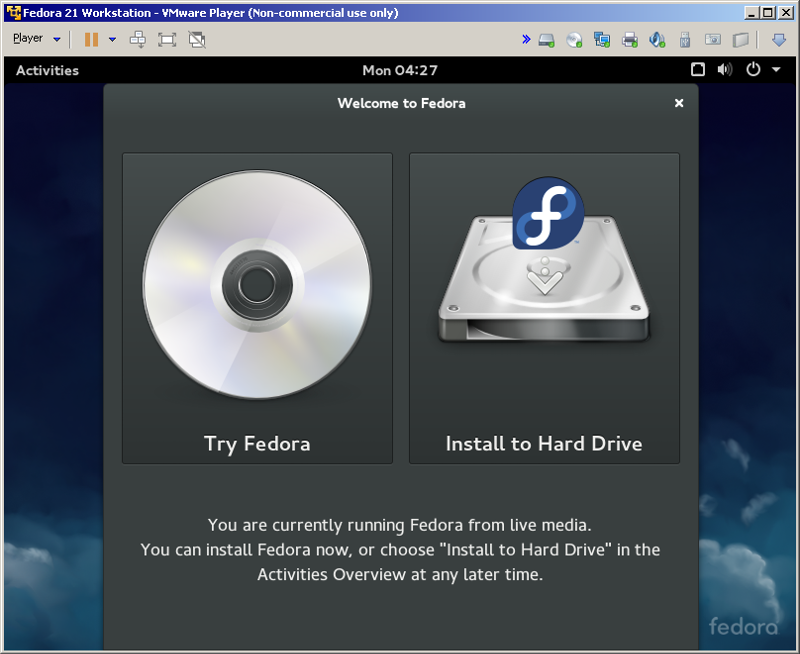Click the printer device icon
This screenshot has height=654, width=800.
point(630,40)
